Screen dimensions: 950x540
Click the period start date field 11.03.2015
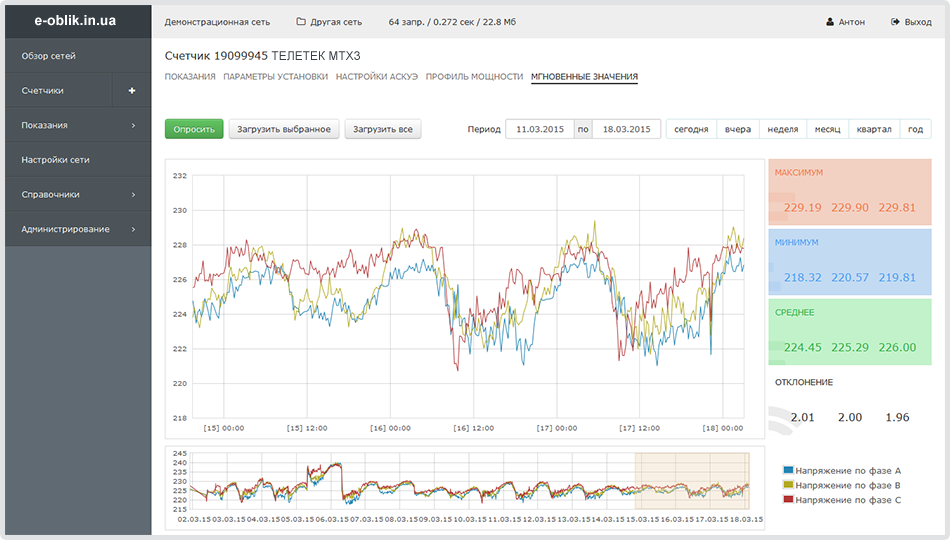[540, 129]
